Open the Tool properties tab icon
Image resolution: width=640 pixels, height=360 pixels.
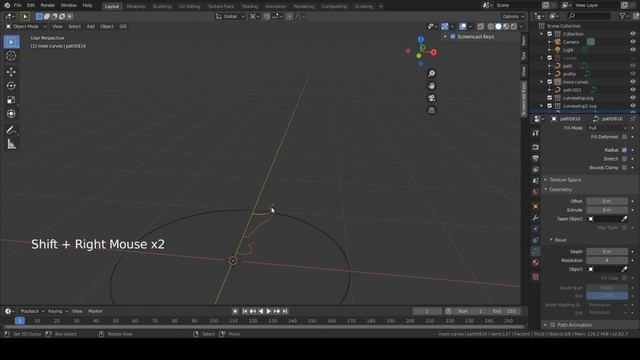[x=536, y=133]
